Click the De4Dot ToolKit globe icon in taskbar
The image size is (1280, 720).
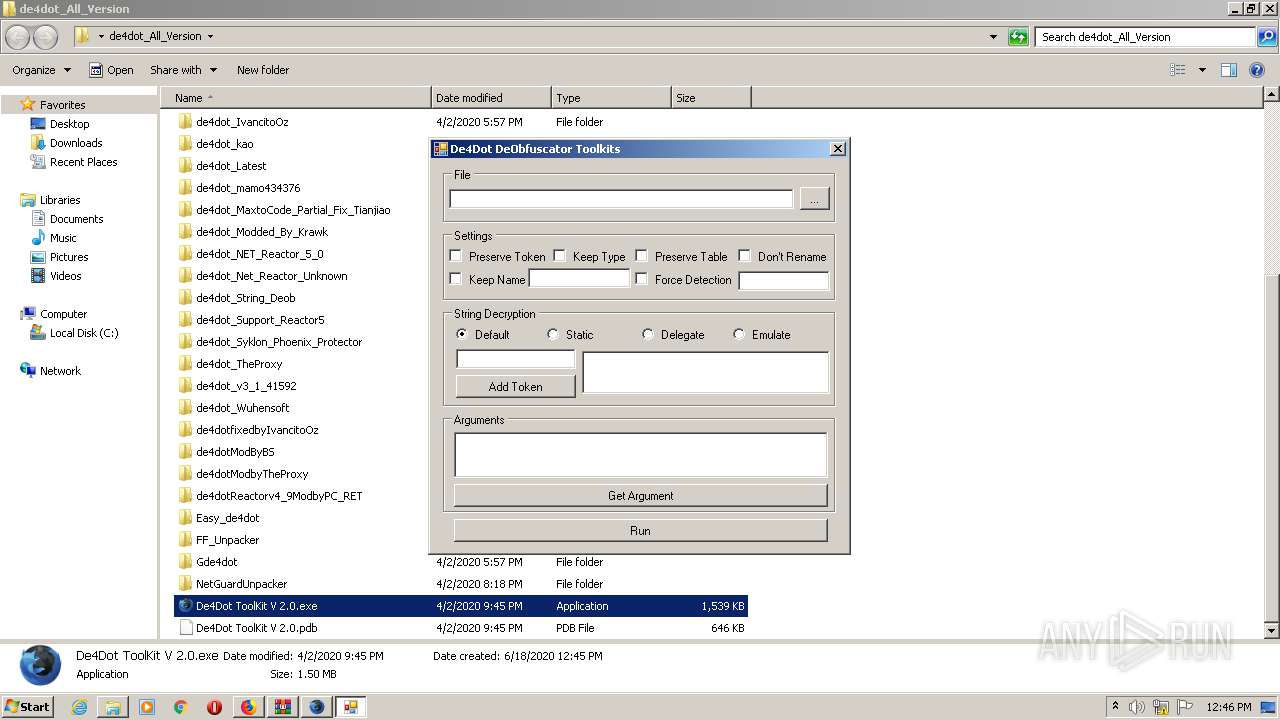point(317,707)
